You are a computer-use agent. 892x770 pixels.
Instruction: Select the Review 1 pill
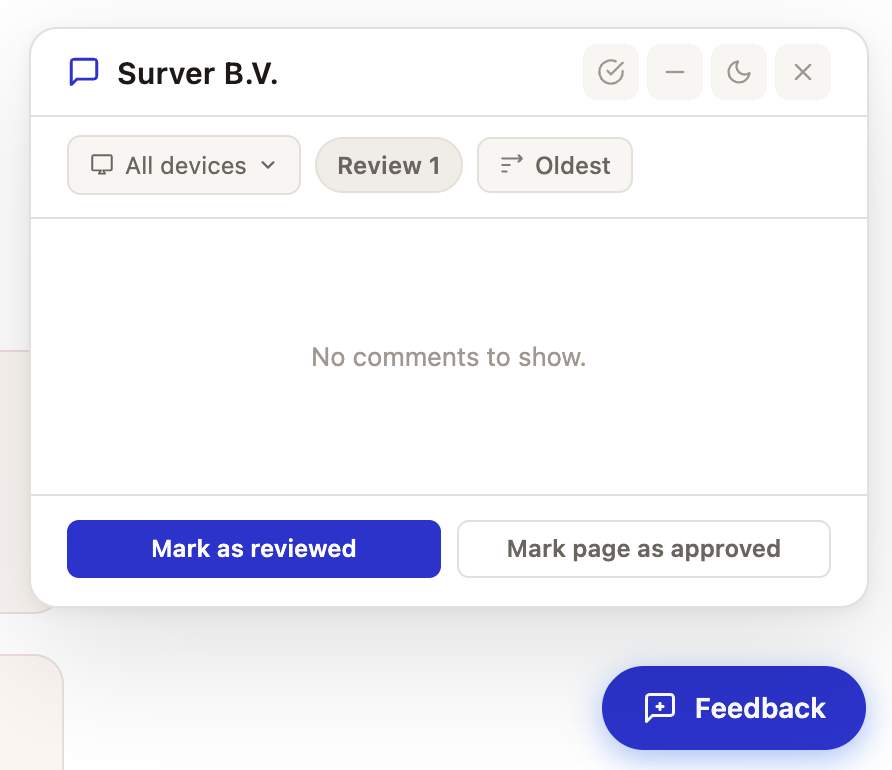389,165
